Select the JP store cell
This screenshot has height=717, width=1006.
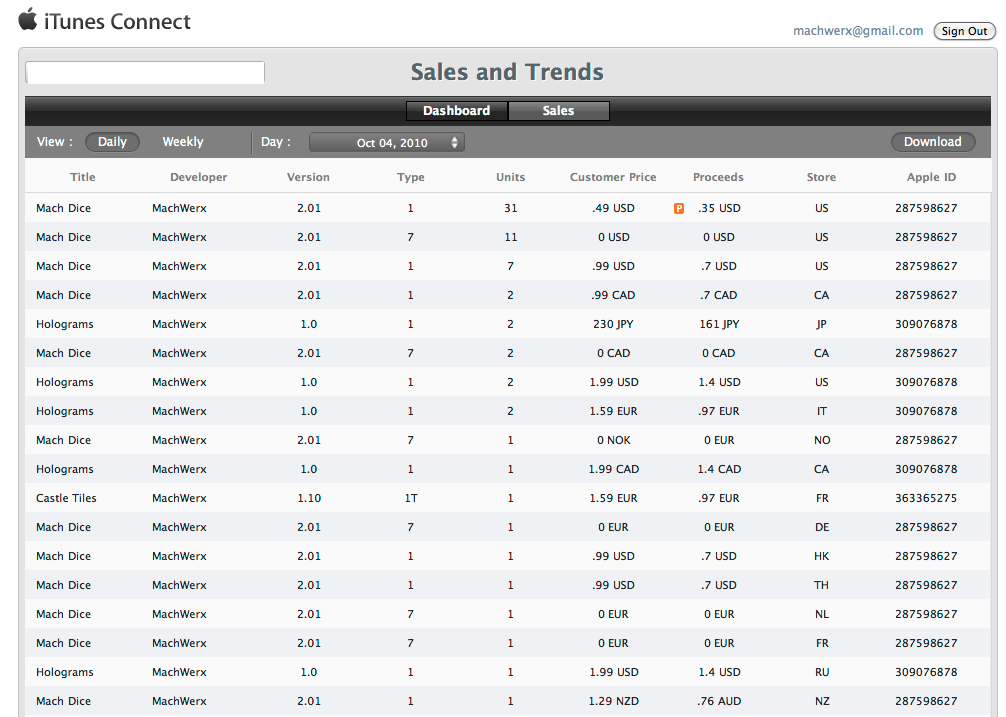pos(822,325)
